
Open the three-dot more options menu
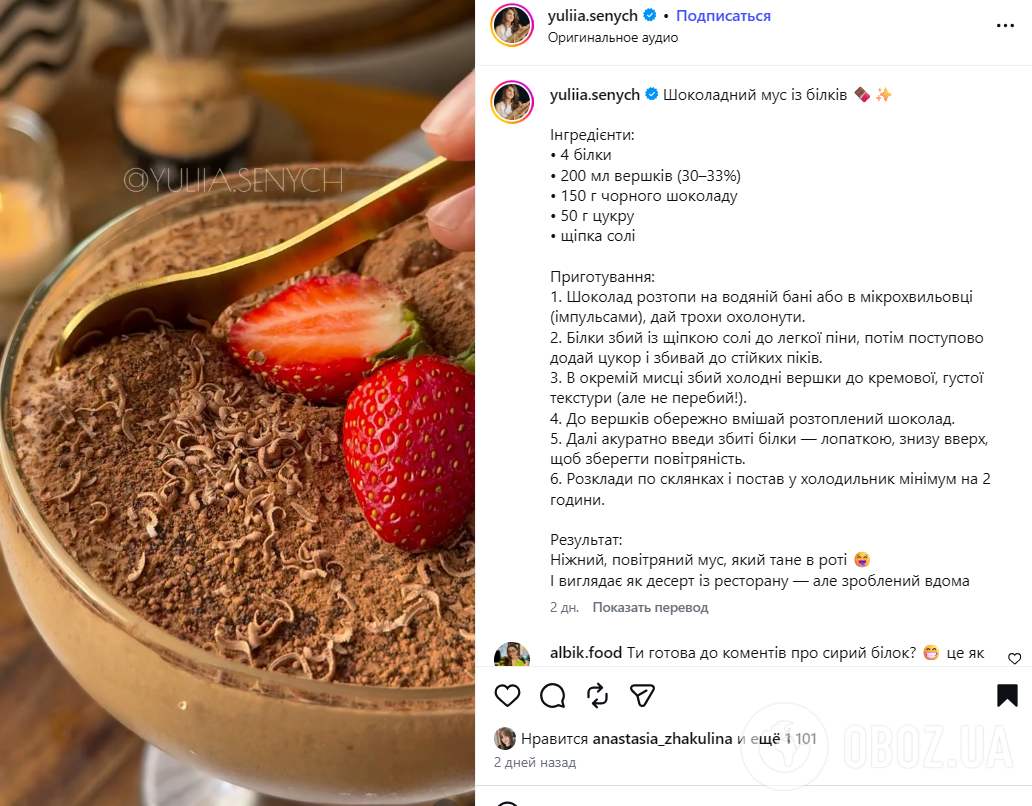1005,26
